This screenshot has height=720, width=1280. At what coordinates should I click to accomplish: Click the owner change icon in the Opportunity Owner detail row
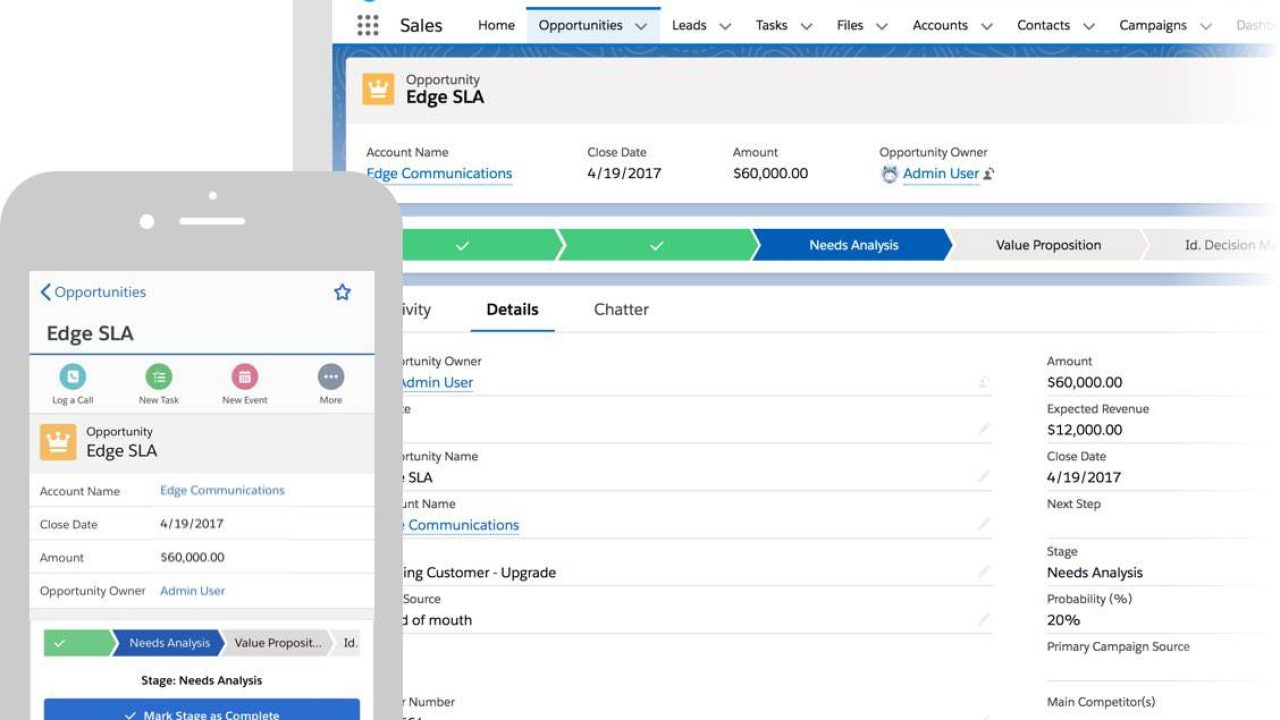click(x=984, y=382)
